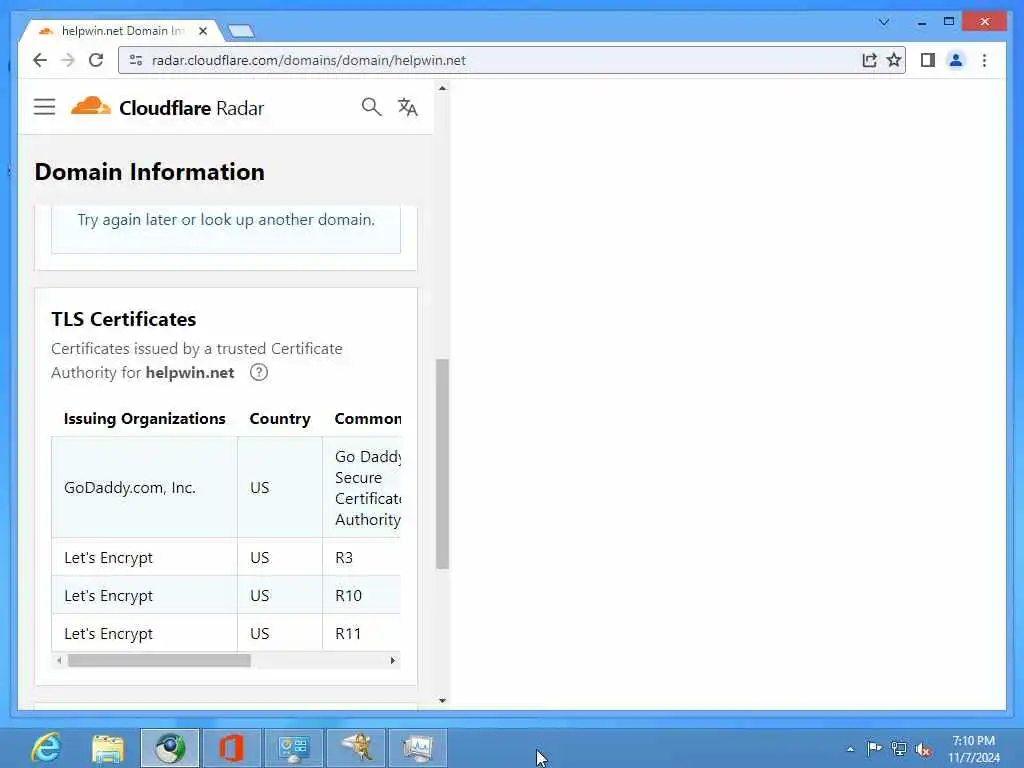Viewport: 1024px width, 768px height.
Task: Click the Country column header
Action: (280, 419)
